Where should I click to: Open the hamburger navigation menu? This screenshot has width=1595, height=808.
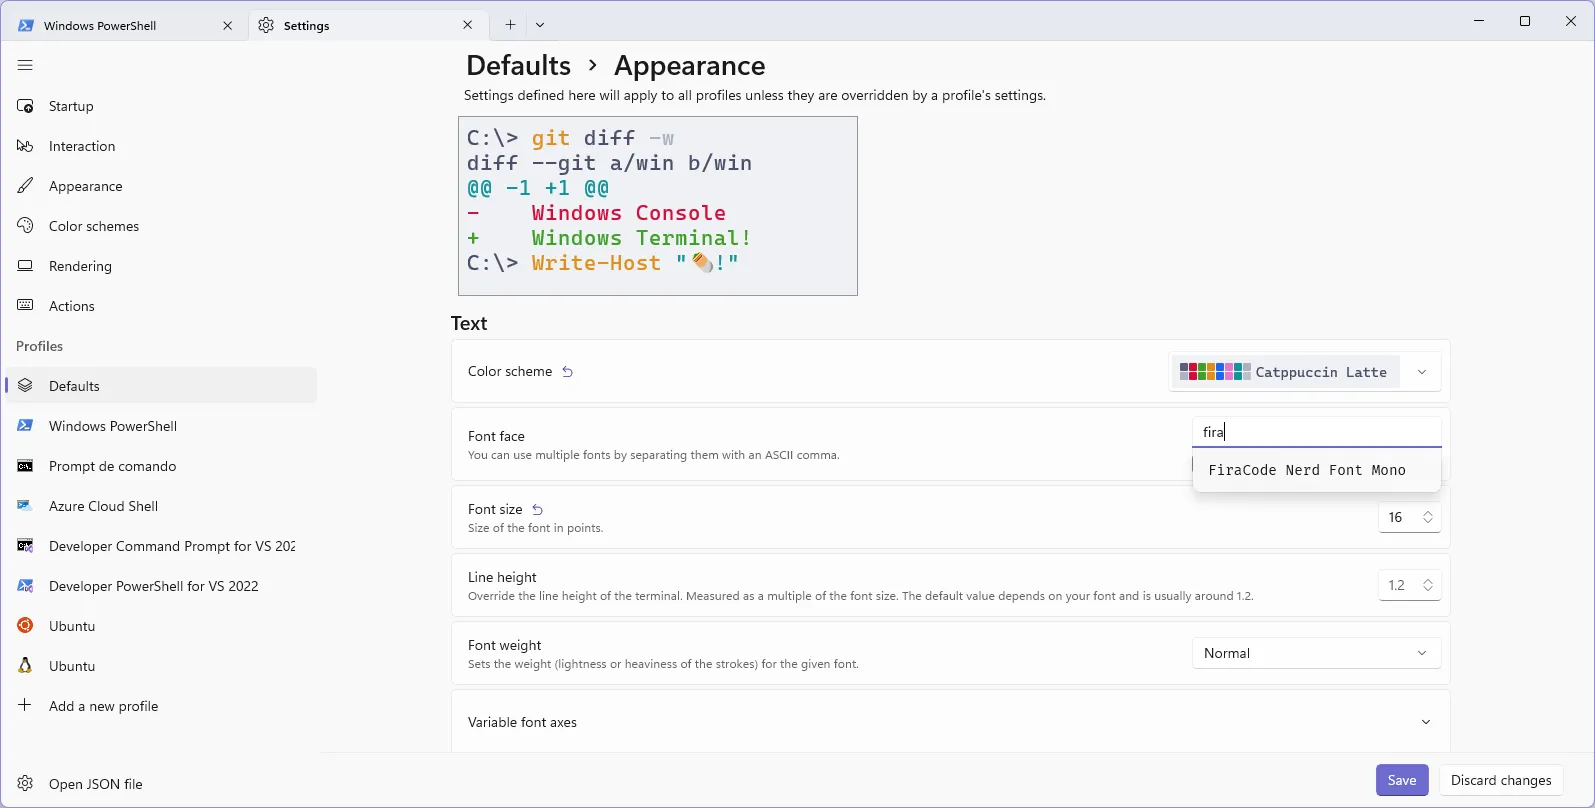click(25, 65)
